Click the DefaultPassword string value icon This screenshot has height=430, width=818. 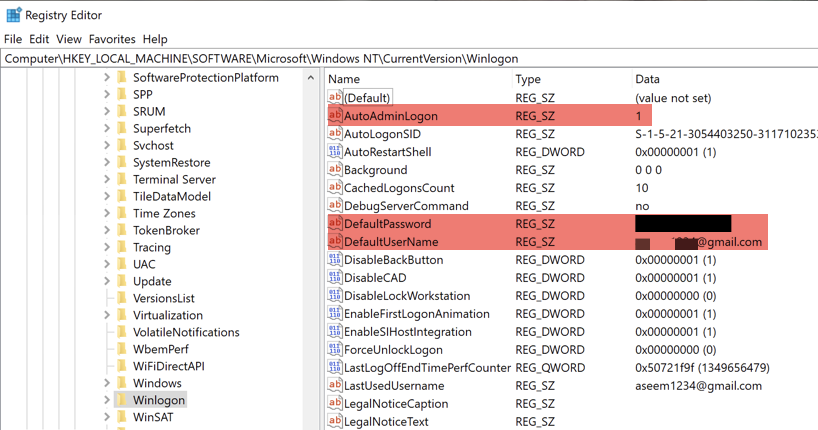coord(335,224)
